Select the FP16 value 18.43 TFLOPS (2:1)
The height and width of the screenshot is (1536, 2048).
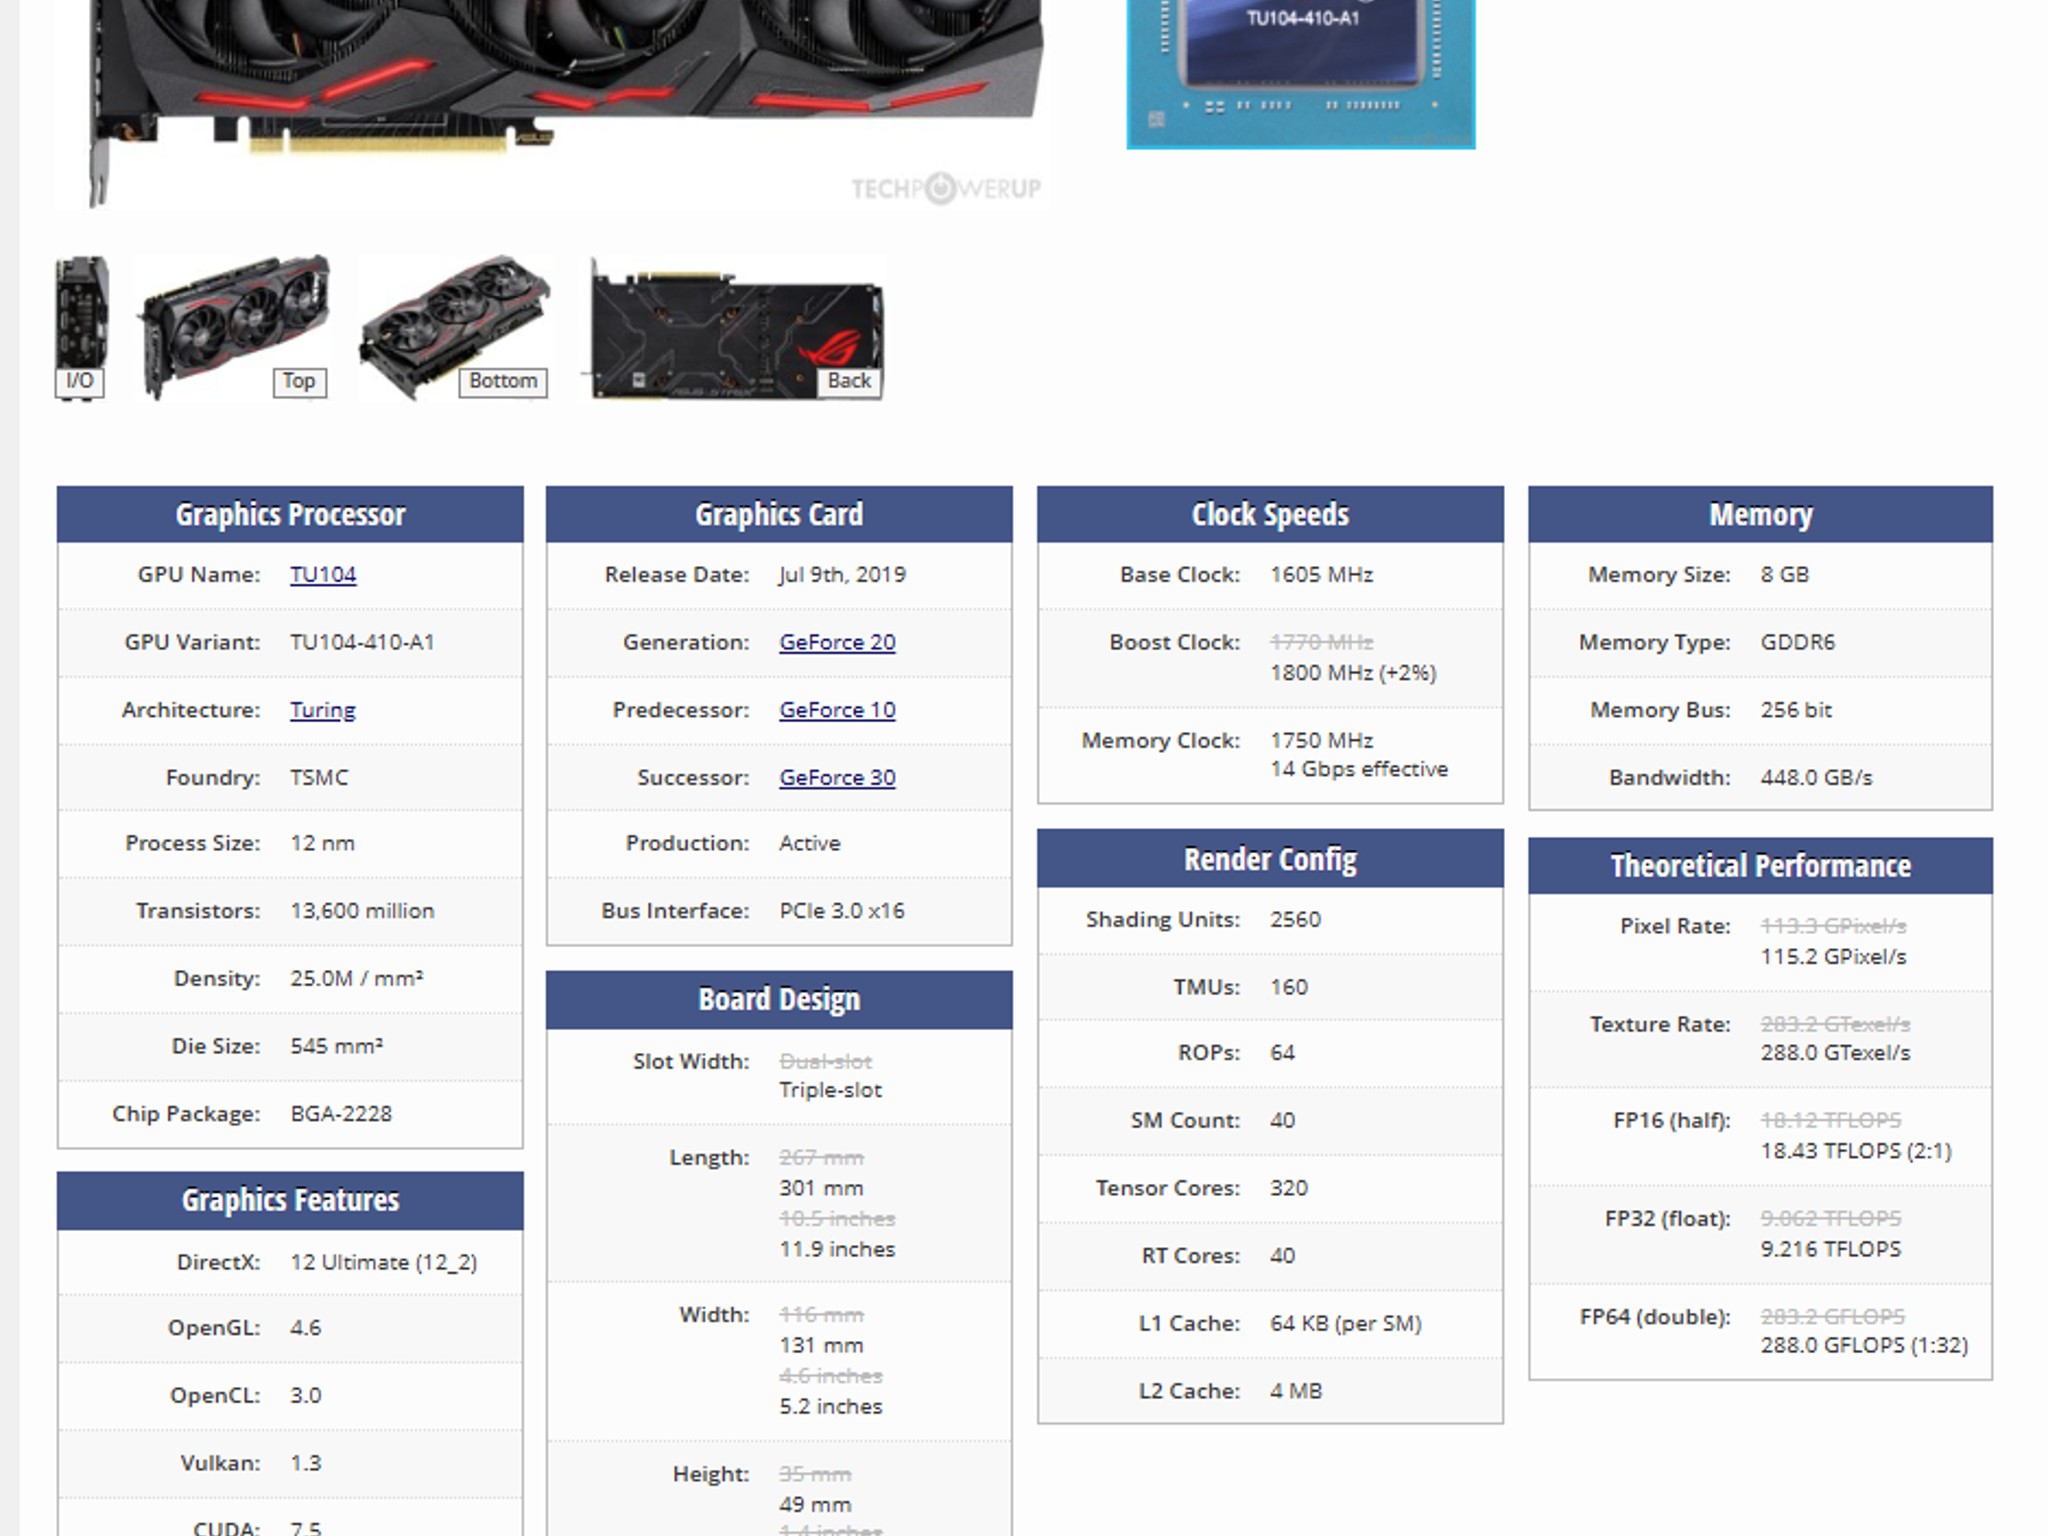pos(1855,1151)
